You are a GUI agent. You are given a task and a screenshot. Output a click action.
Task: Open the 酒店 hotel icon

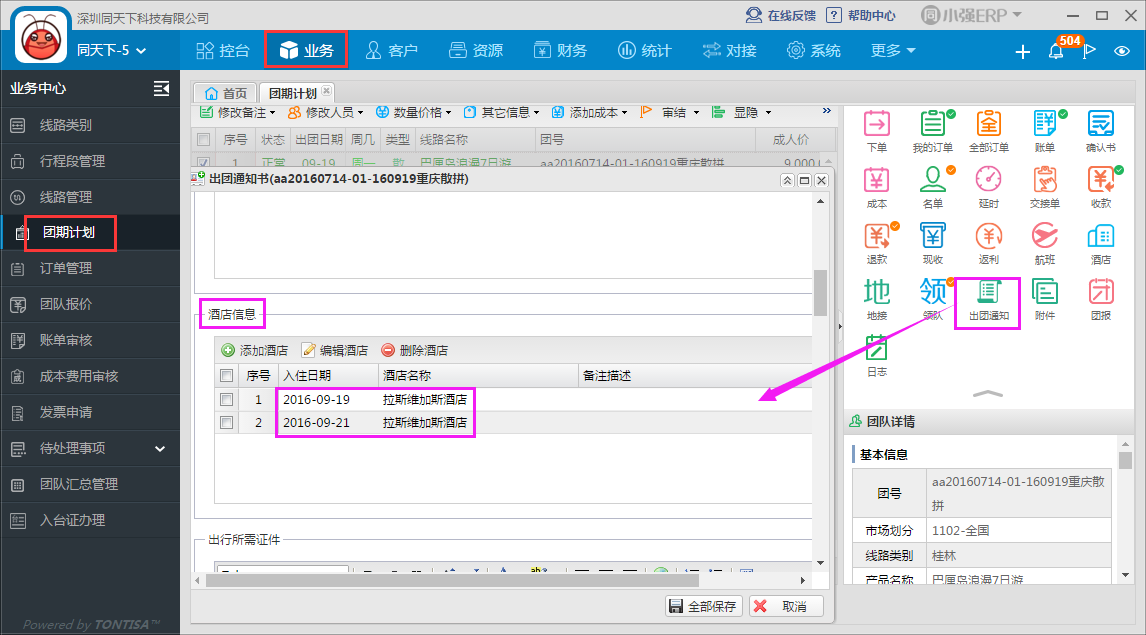point(1101,244)
